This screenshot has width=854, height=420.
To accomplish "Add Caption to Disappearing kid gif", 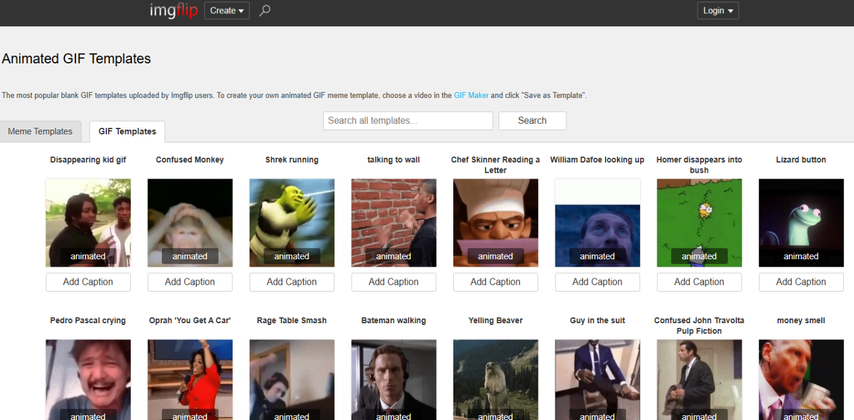I will 88,282.
